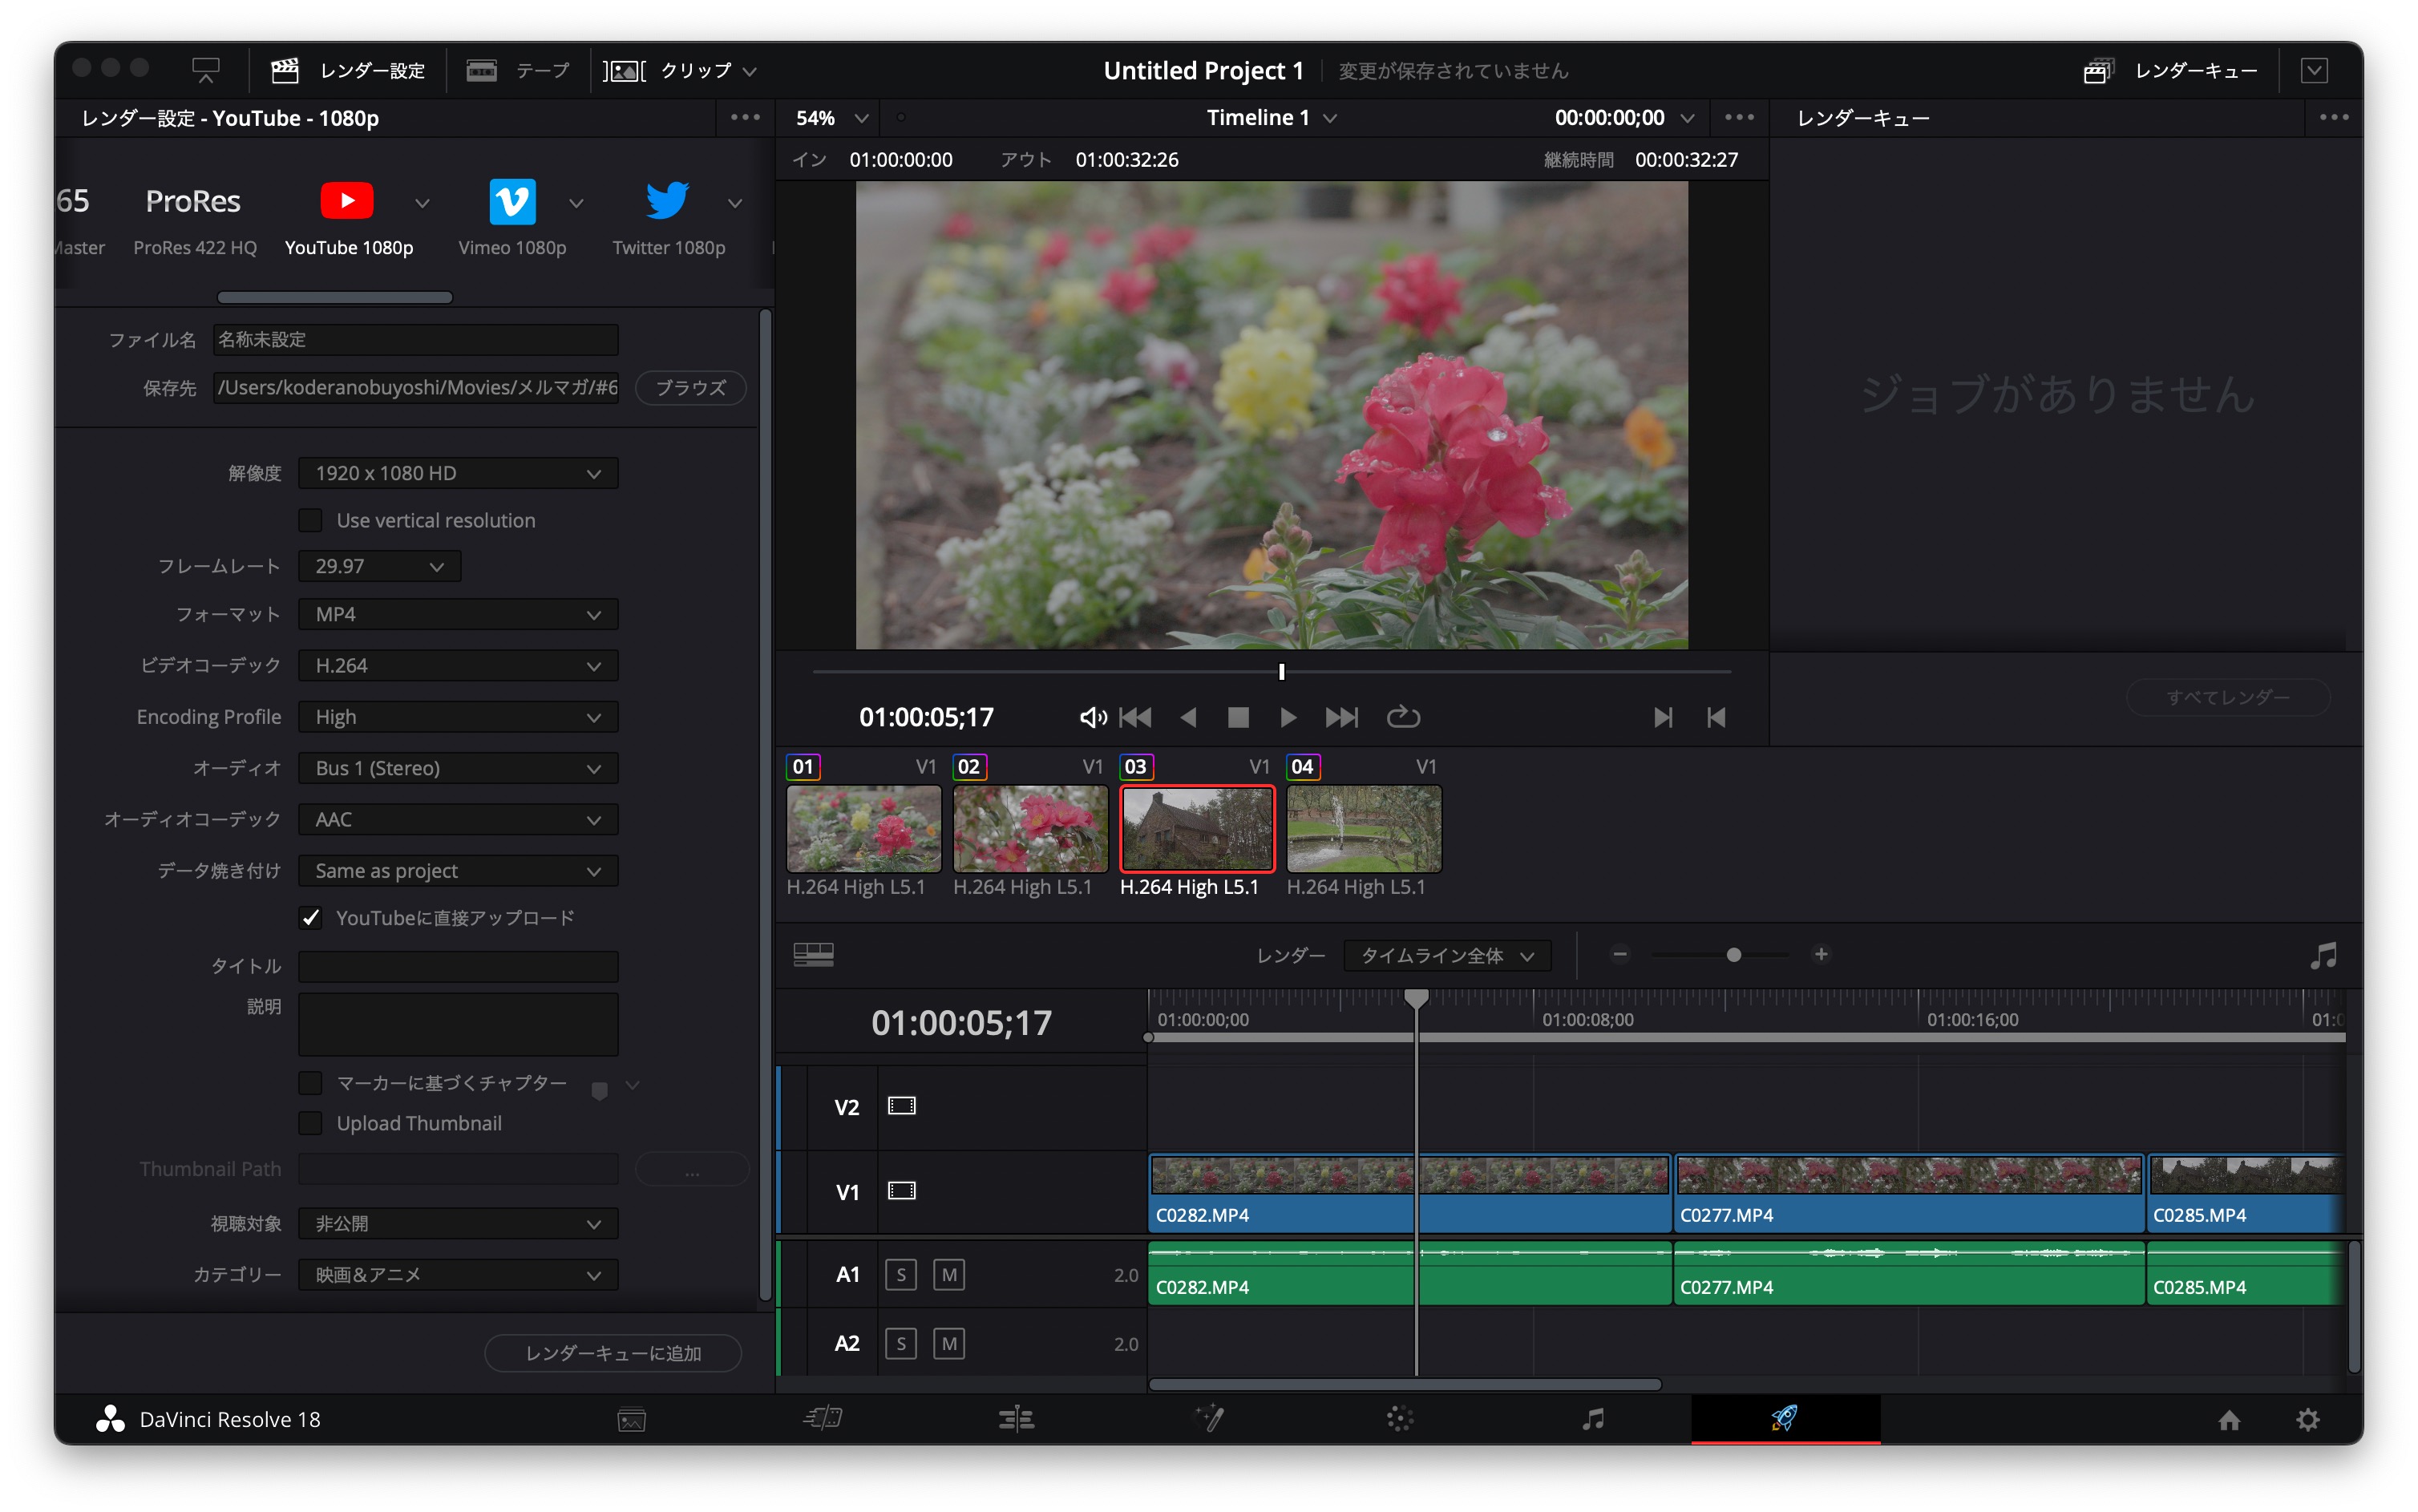The image size is (2418, 1512).
Task: Switch to the Color page icon
Action: (x=1399, y=1418)
